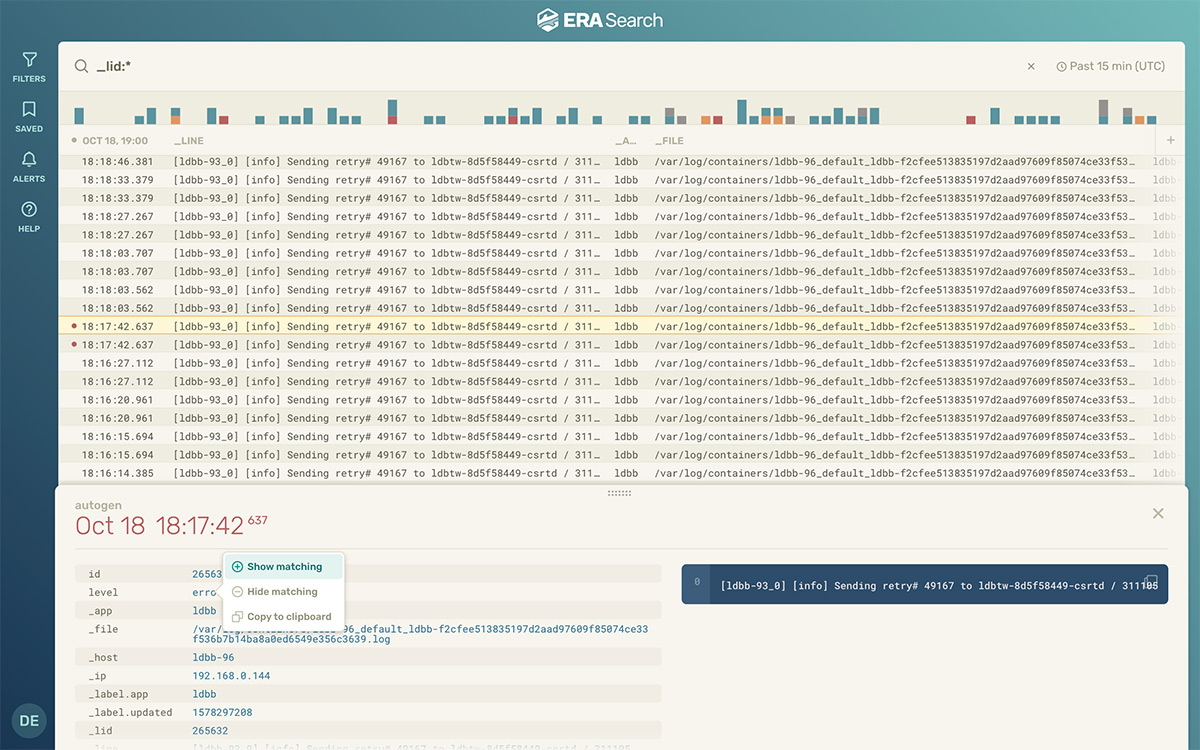Screen dimensions: 1200x750
Task: Open the Alerts section in the sidebar
Action: point(29,167)
